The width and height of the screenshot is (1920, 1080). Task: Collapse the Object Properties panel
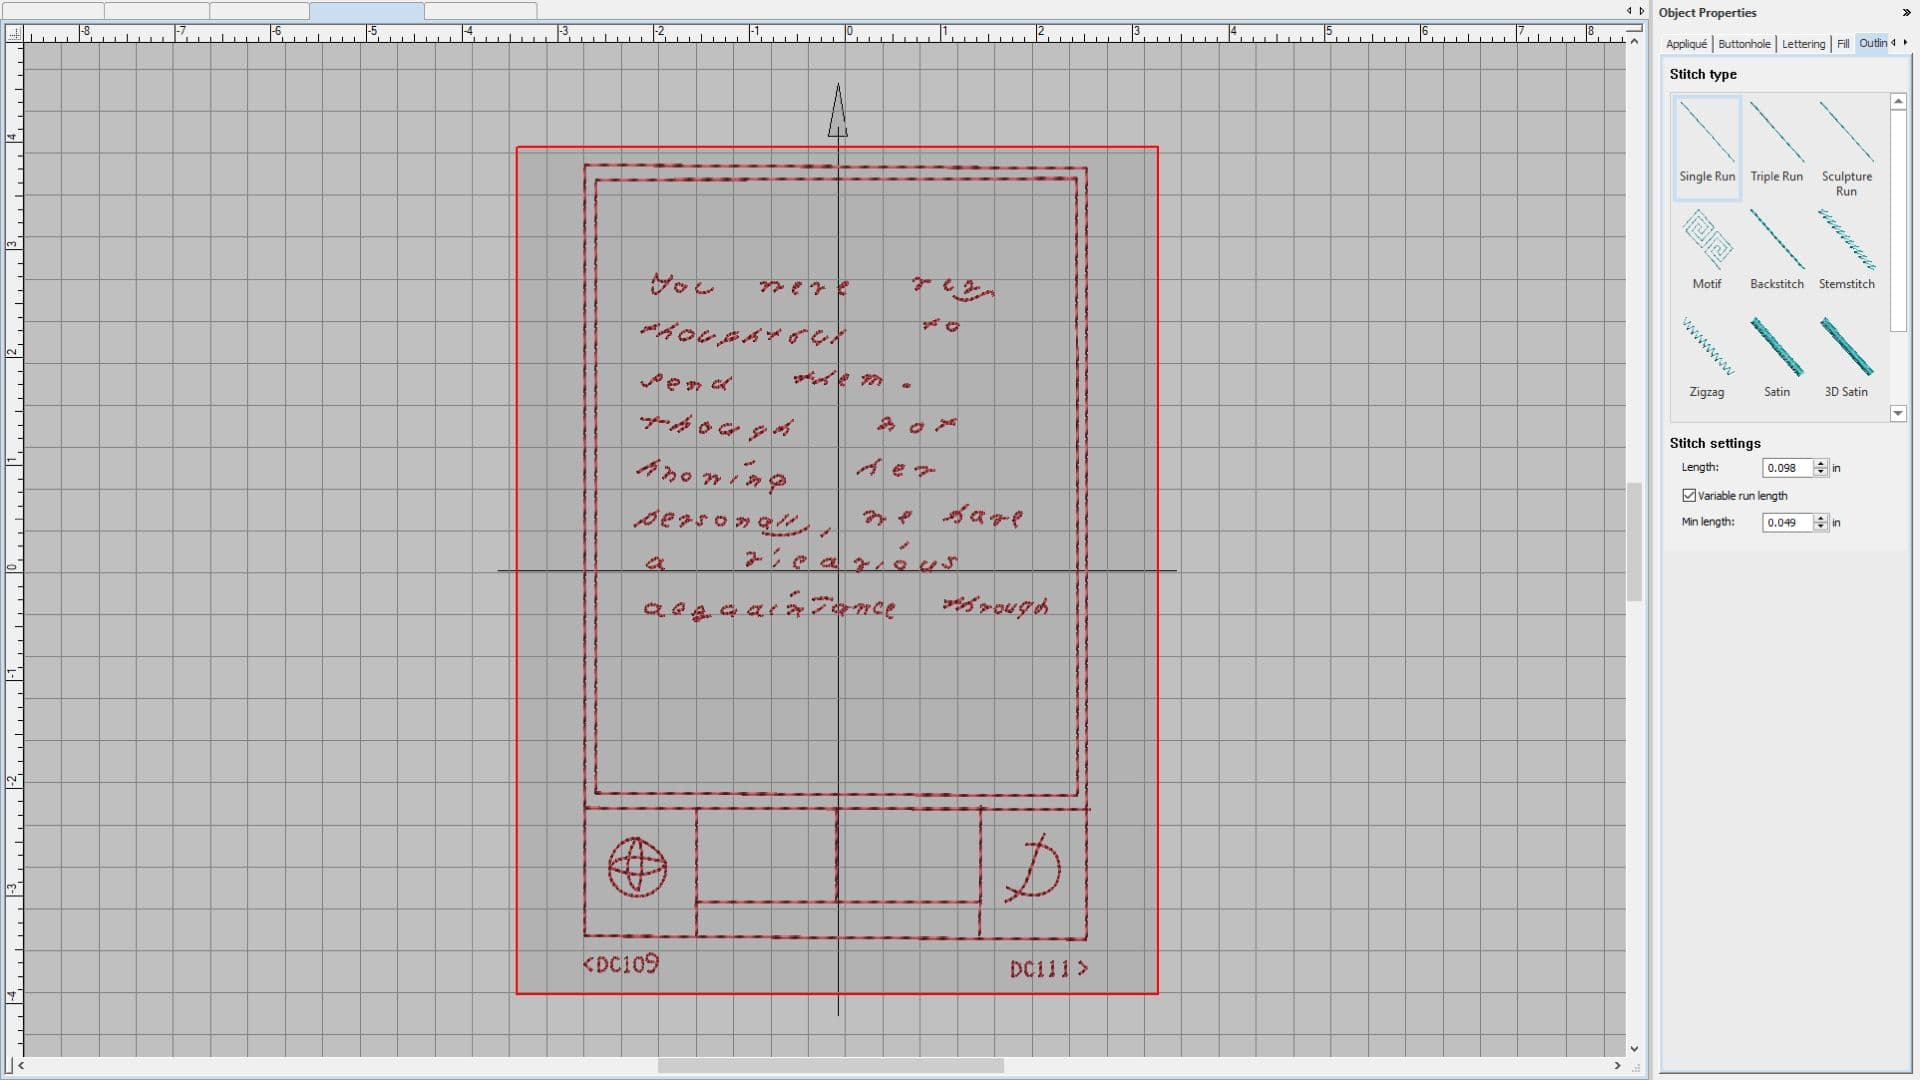coord(1906,13)
